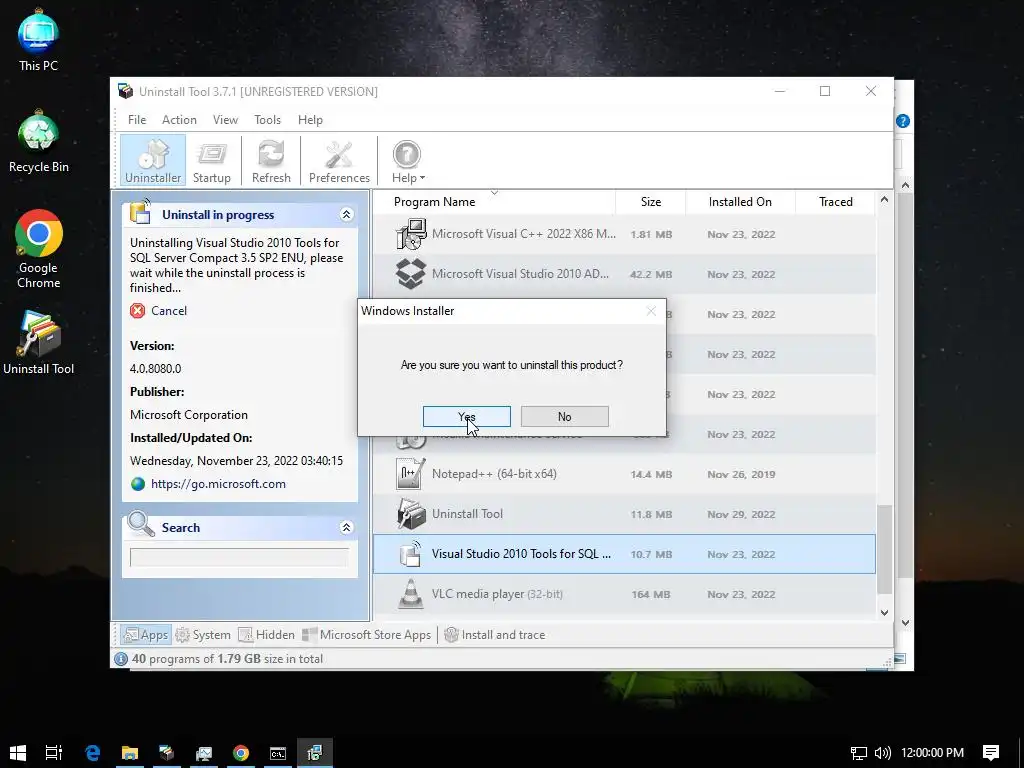Open the volume control in tray
Image resolution: width=1024 pixels, height=768 pixels.
[x=883, y=753]
